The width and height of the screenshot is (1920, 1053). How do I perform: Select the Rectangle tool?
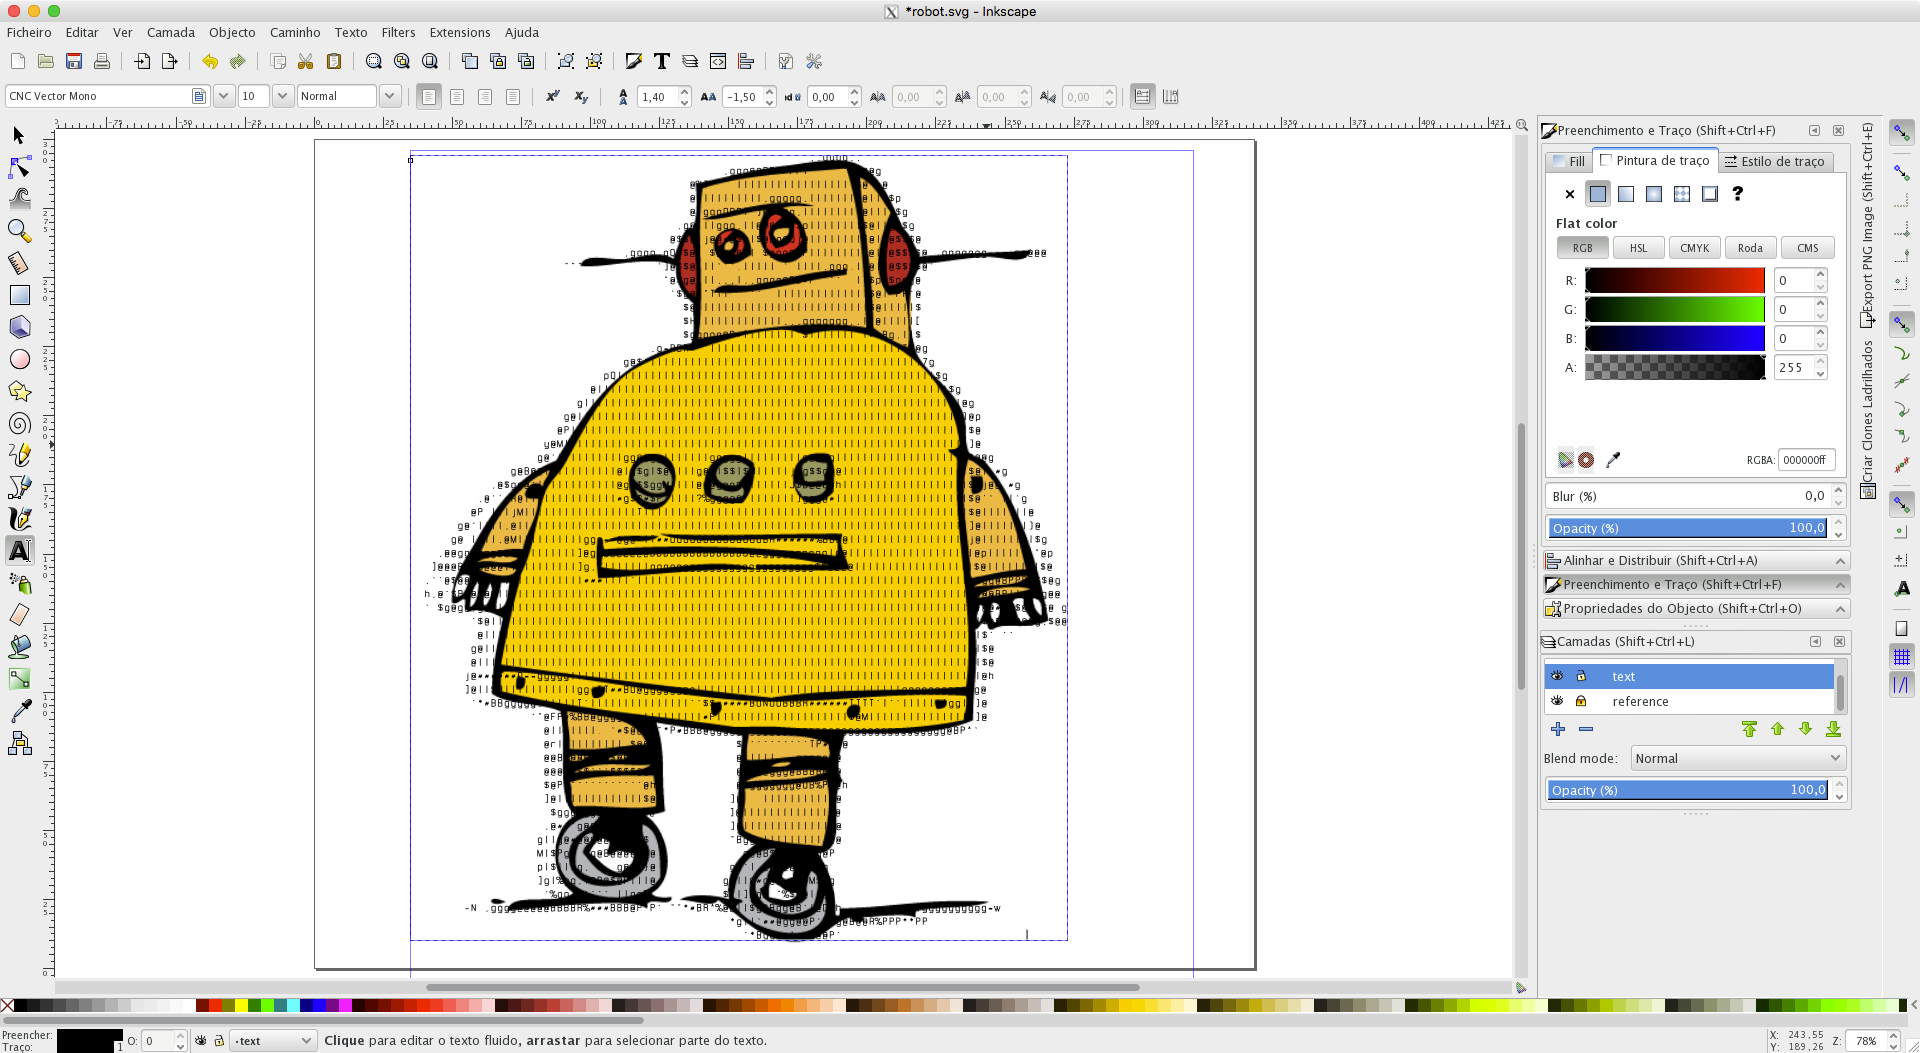click(20, 295)
